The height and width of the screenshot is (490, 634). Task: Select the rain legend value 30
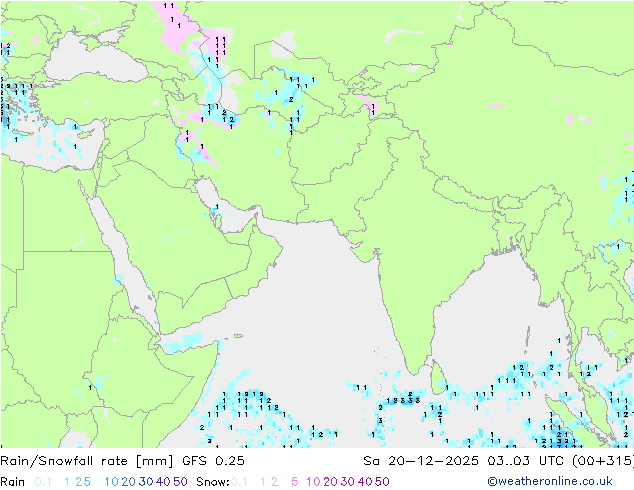click(x=146, y=482)
